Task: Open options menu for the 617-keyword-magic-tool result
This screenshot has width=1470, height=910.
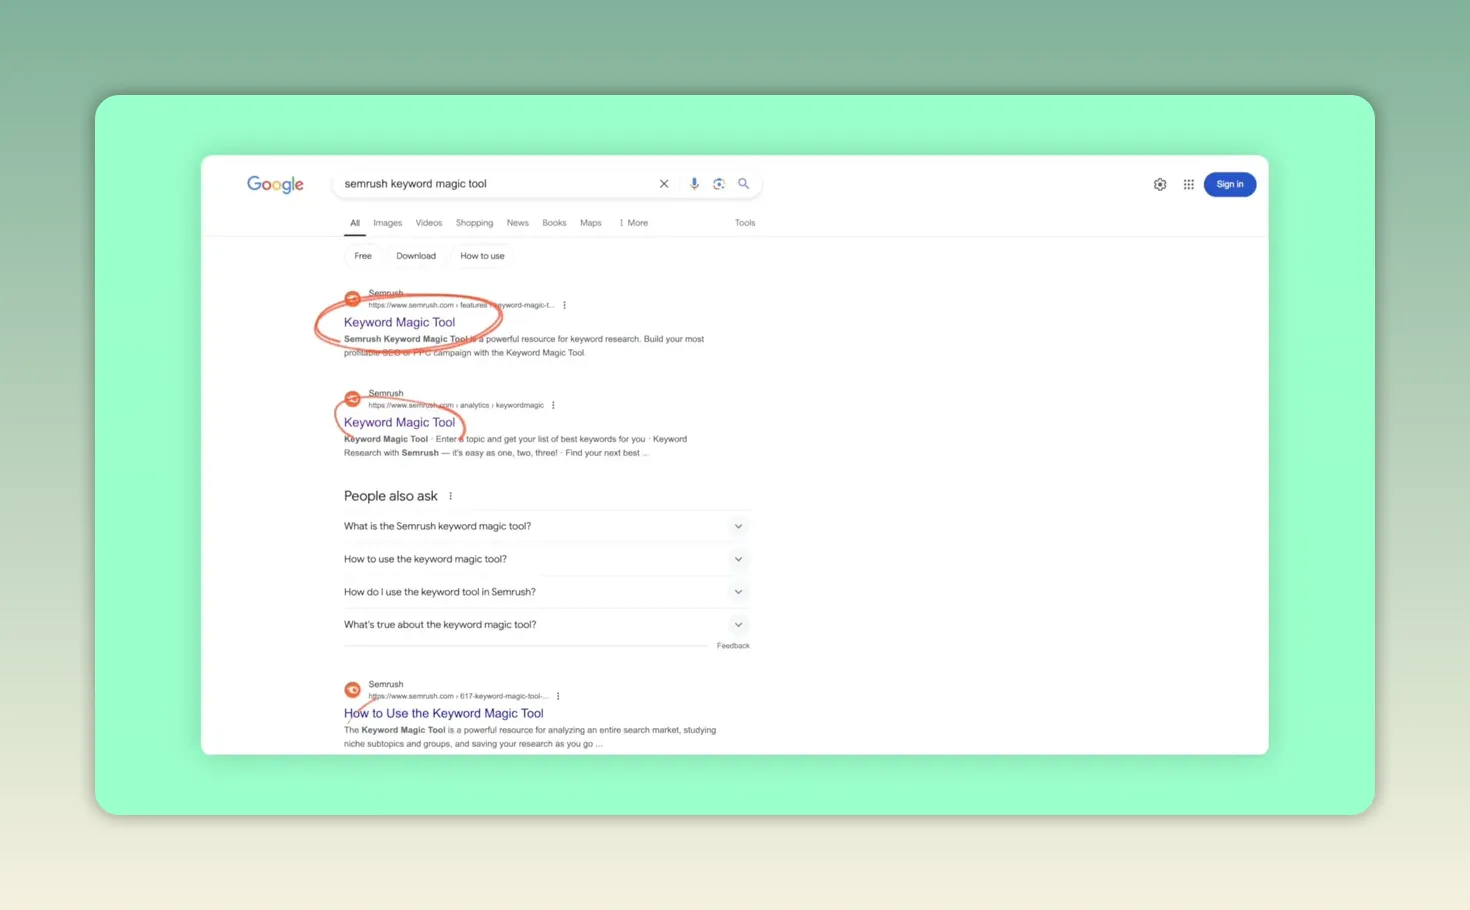Action: point(558,696)
